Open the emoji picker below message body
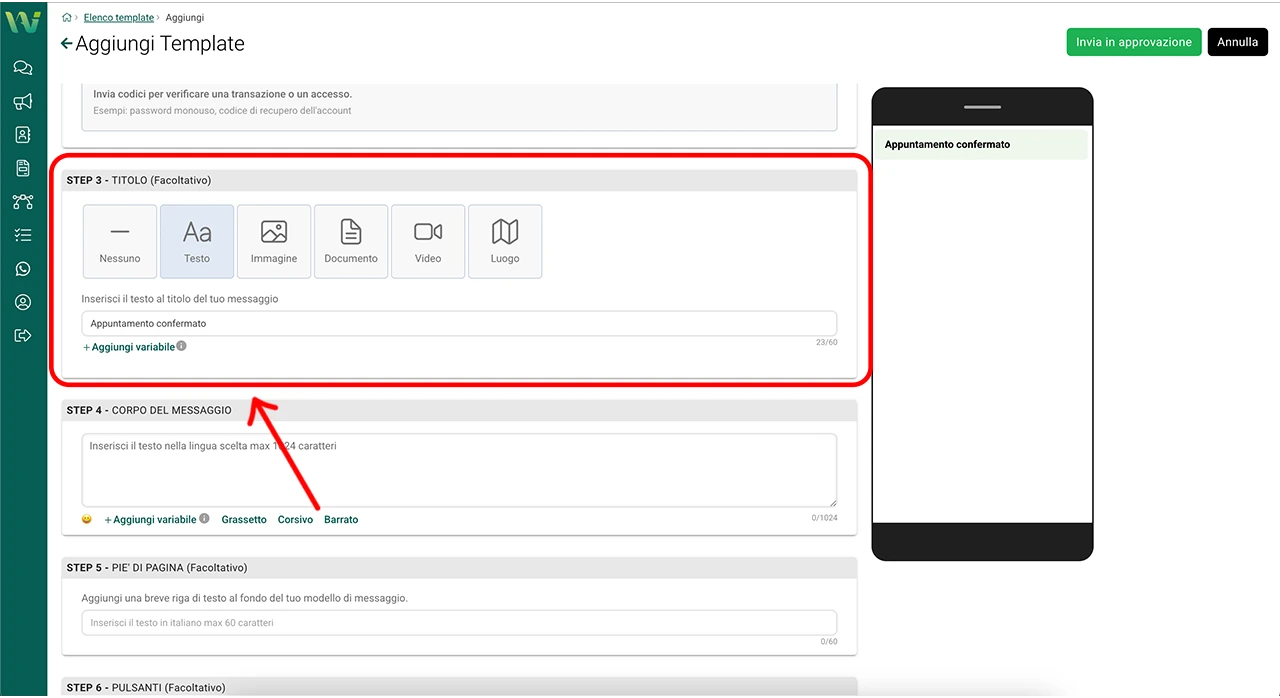The height and width of the screenshot is (698, 1280). 87,520
